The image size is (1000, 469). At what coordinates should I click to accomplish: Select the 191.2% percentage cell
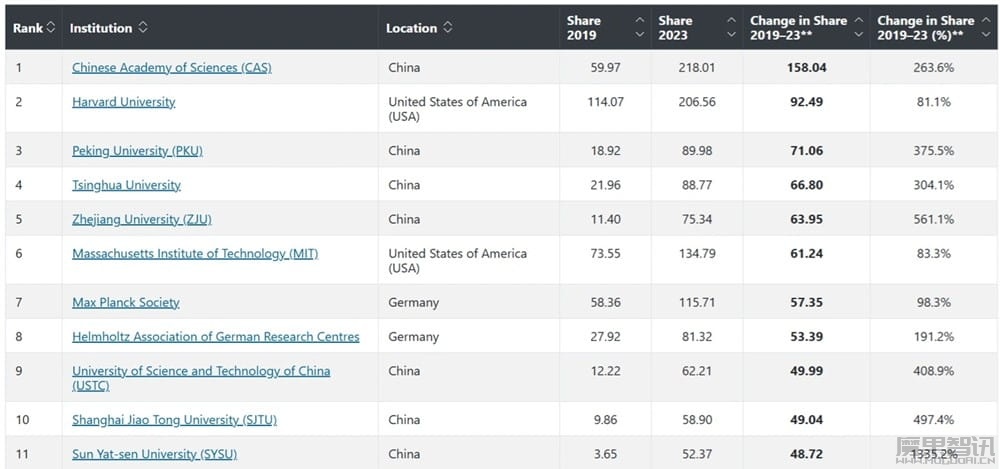point(934,337)
